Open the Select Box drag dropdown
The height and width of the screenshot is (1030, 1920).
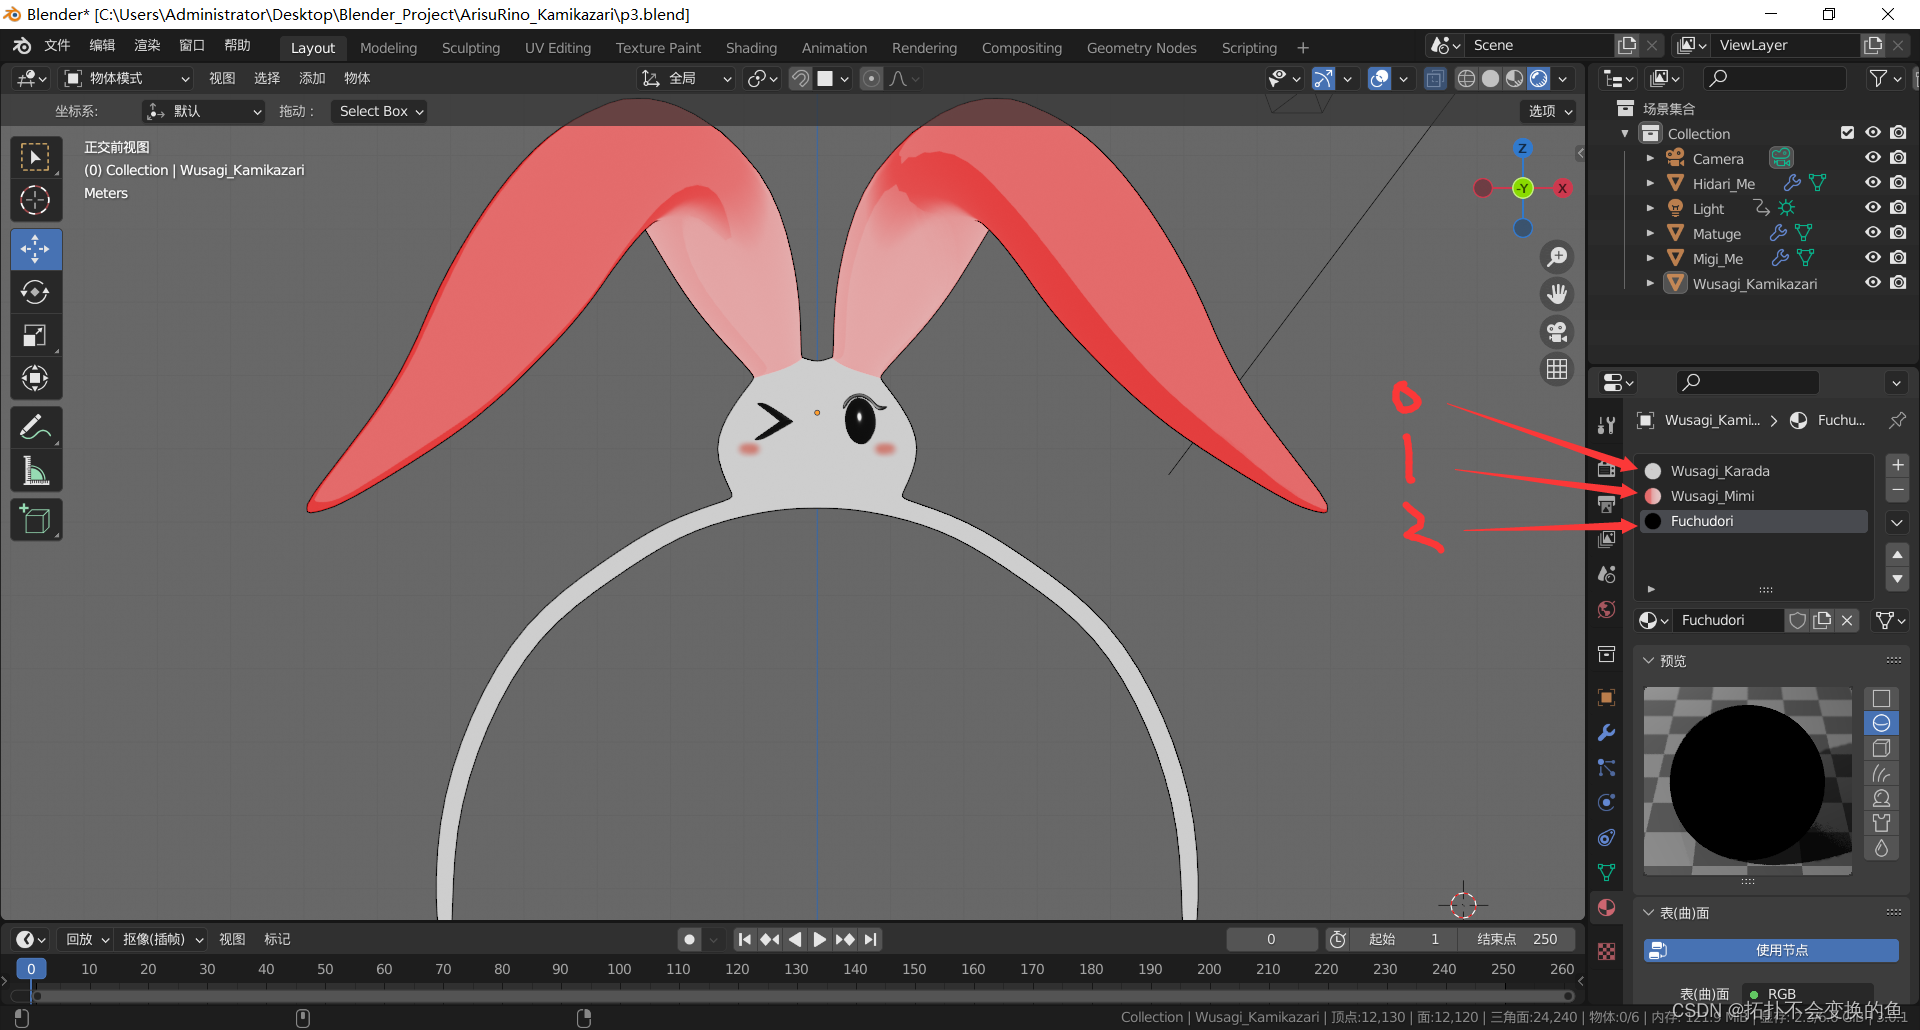[380, 111]
